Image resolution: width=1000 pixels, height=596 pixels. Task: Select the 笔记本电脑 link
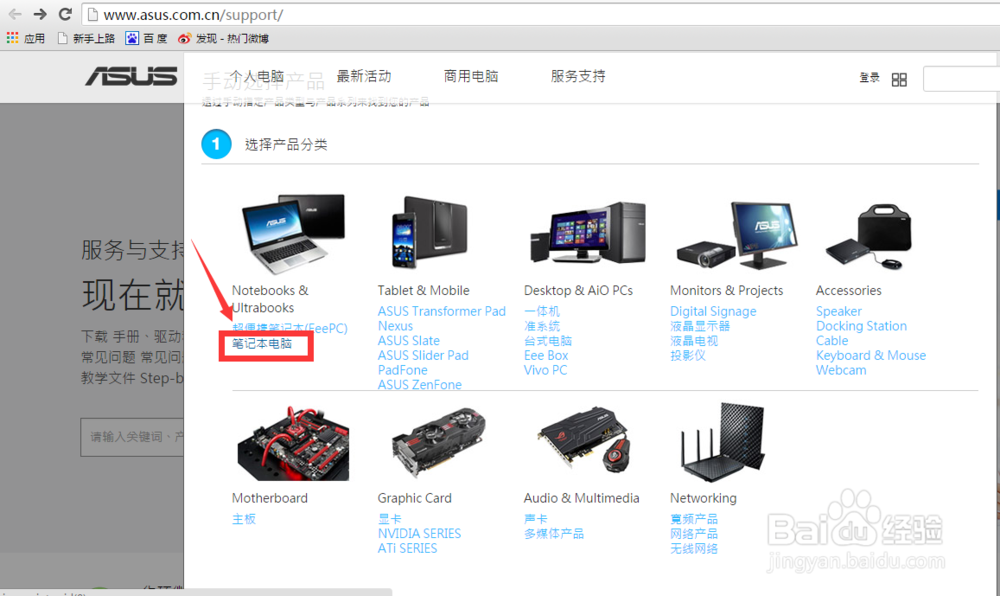click(262, 344)
